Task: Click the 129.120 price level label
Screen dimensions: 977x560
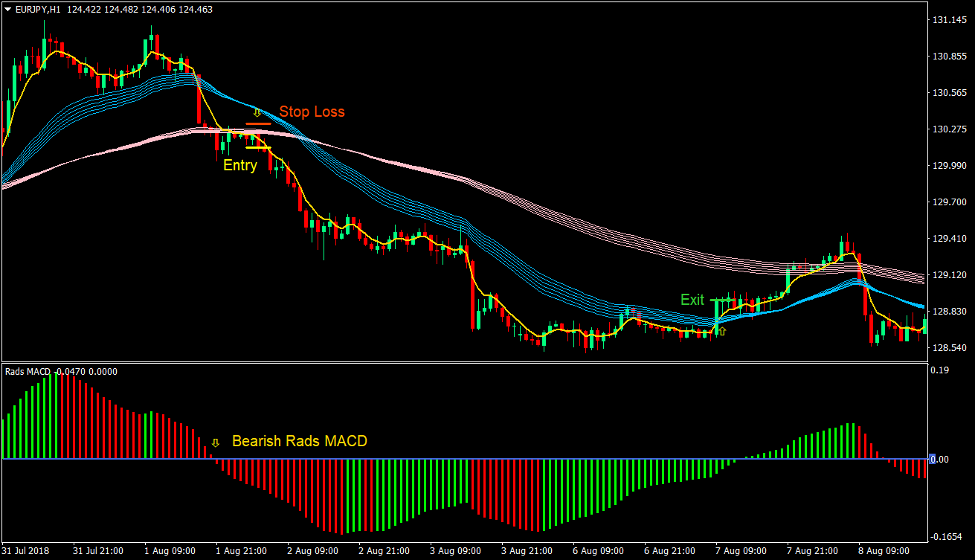Action: (949, 275)
